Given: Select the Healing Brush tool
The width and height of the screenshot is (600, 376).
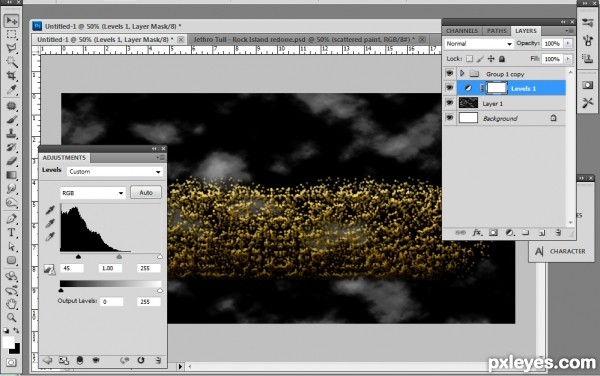Looking at the screenshot, I should (x=11, y=106).
